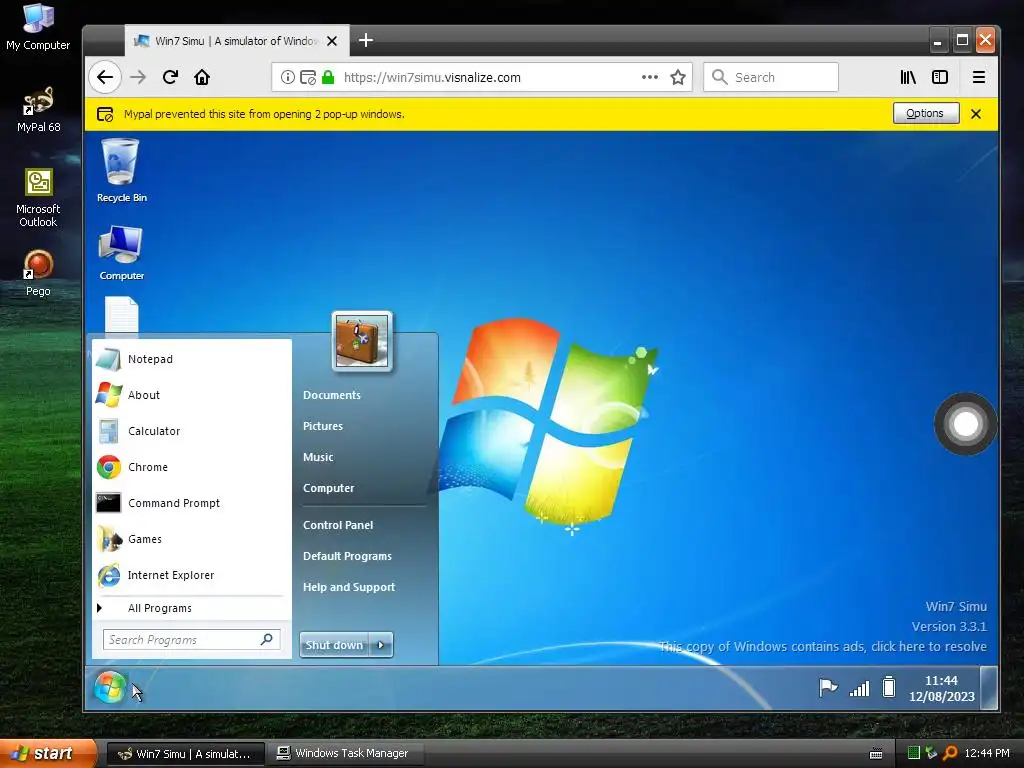Click the Action Center flag icon
The image size is (1024, 768).
(x=828, y=688)
